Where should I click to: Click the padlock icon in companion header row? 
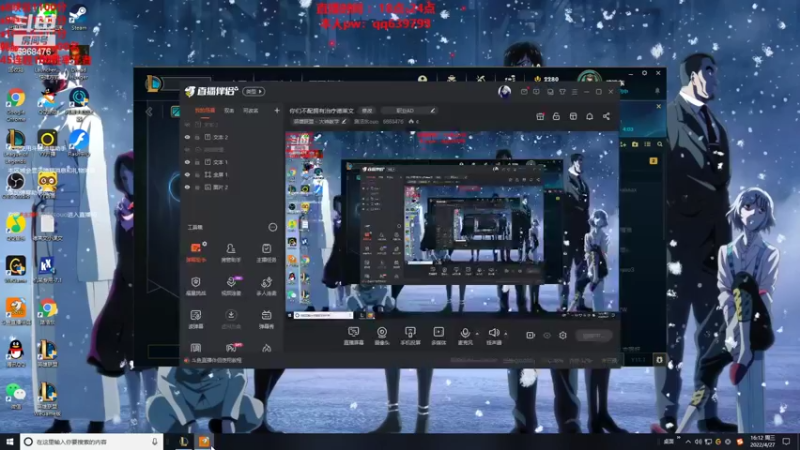pos(556,116)
